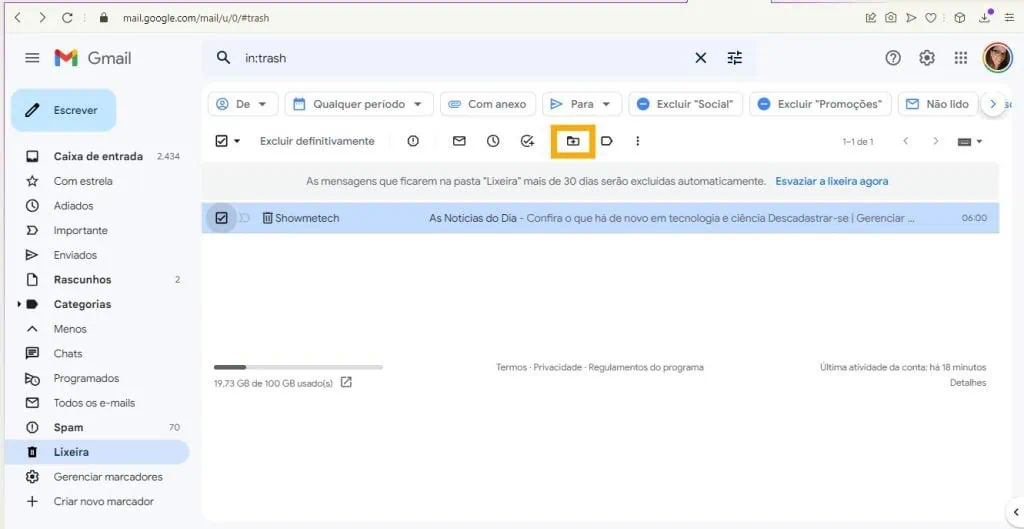Click the browser reload button

[67, 18]
